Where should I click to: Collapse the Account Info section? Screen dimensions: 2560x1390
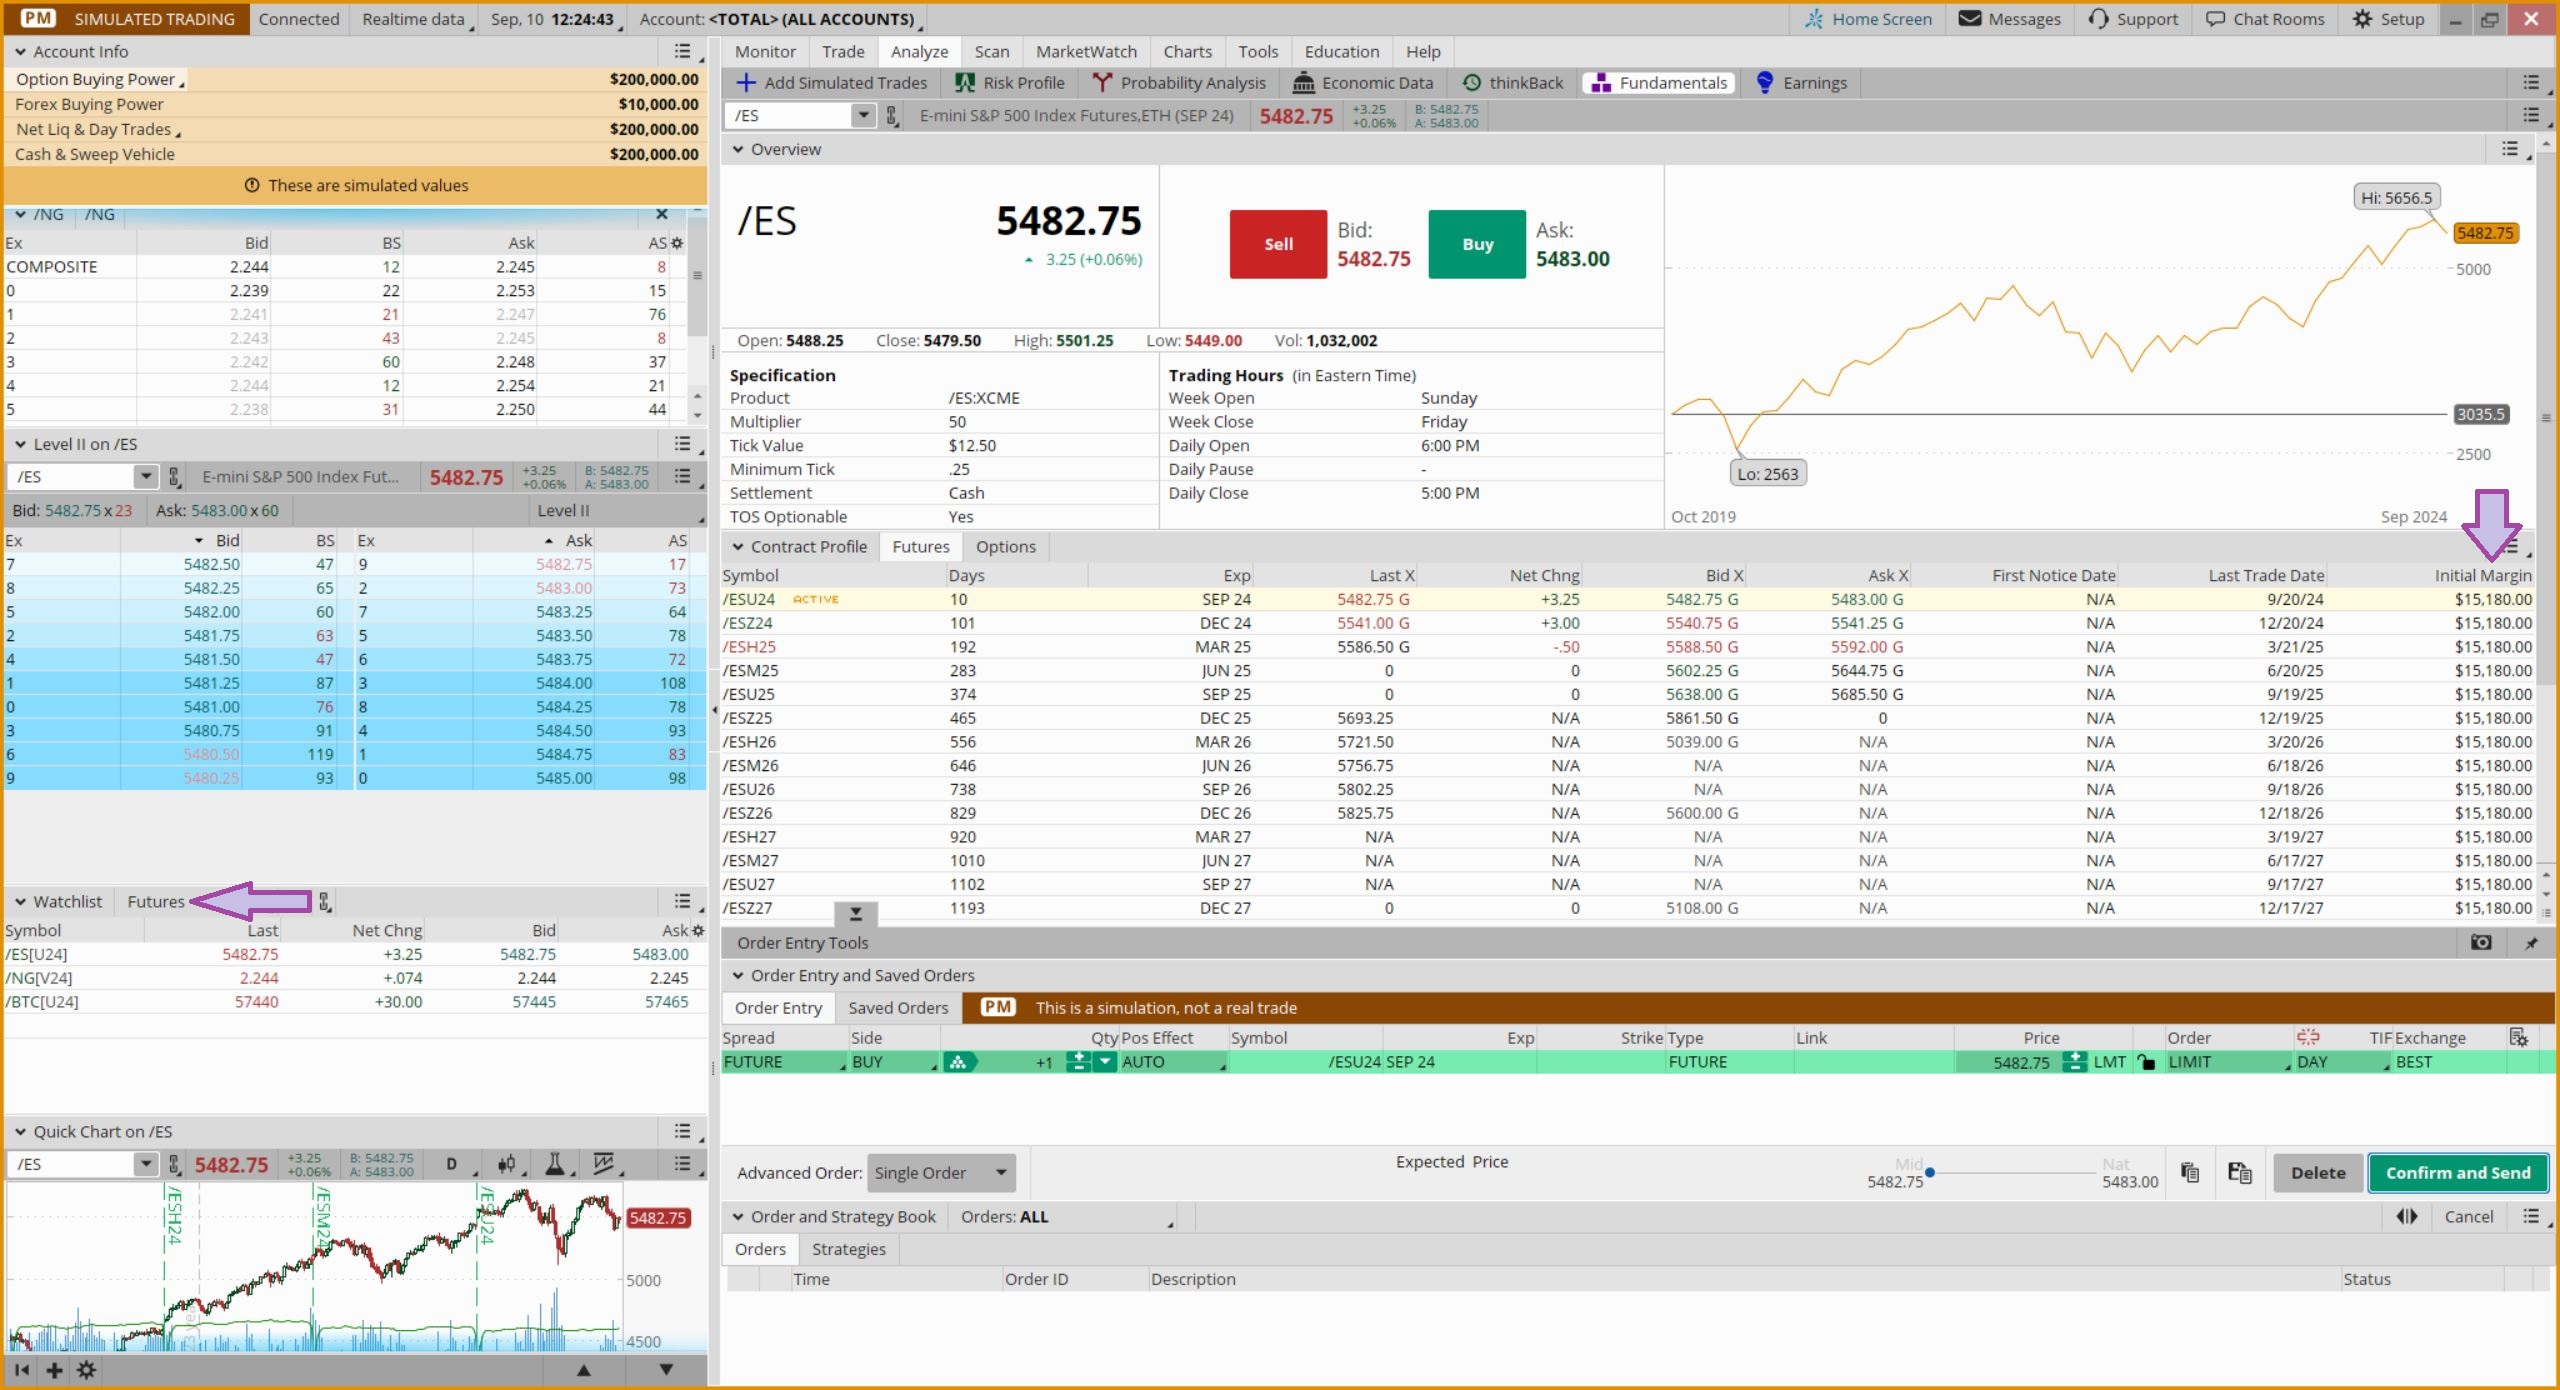[20, 52]
